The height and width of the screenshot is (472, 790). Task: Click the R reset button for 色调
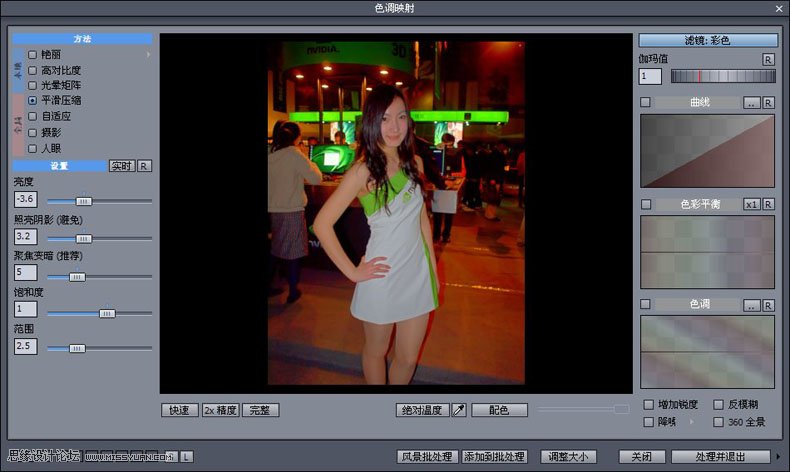(768, 304)
